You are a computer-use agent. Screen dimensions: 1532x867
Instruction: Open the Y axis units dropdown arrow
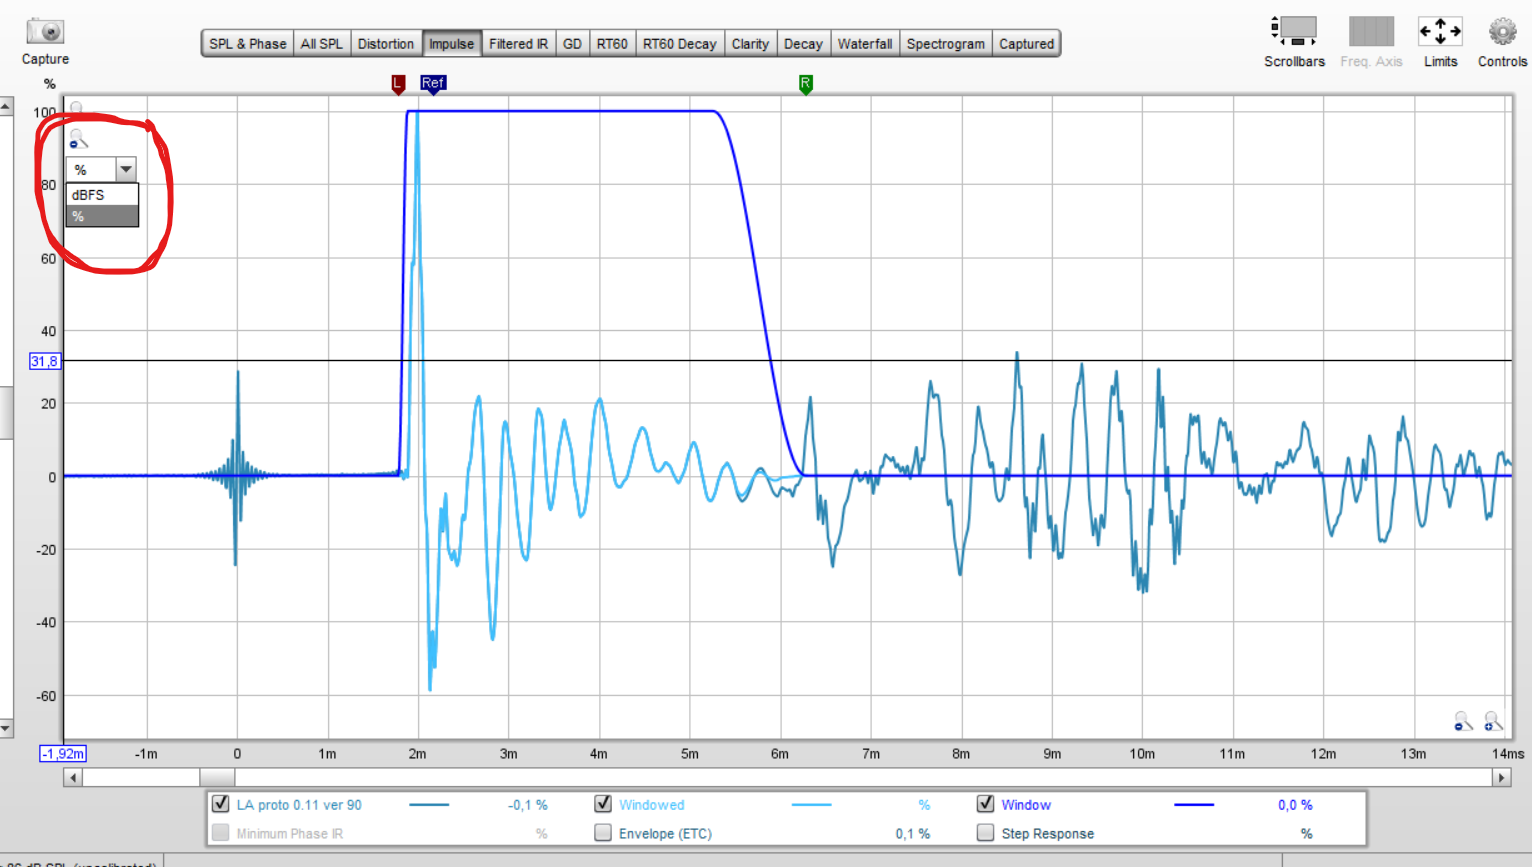tap(126, 169)
